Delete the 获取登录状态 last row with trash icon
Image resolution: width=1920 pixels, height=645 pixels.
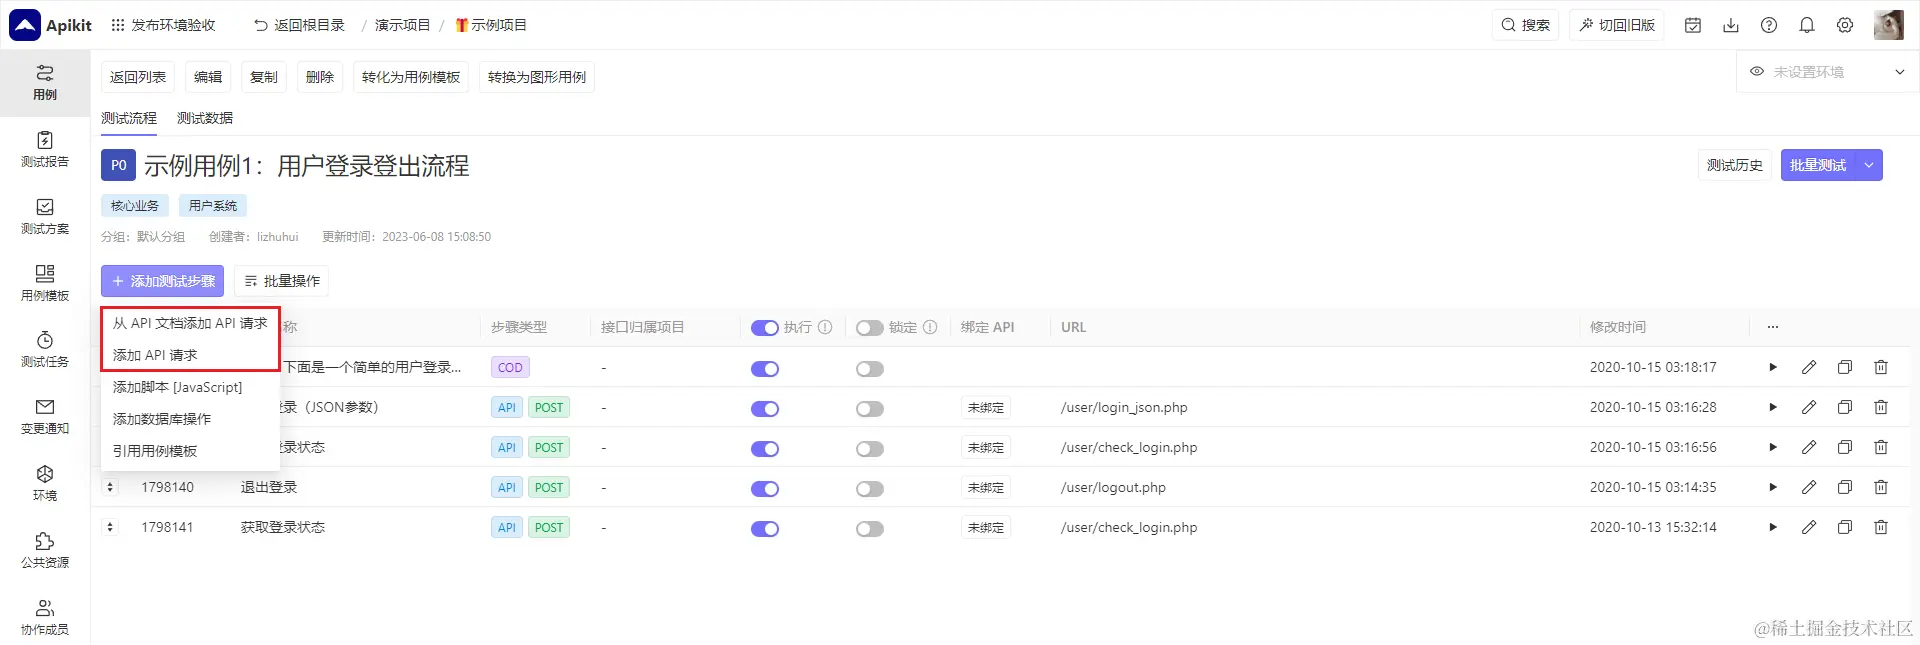click(x=1881, y=527)
